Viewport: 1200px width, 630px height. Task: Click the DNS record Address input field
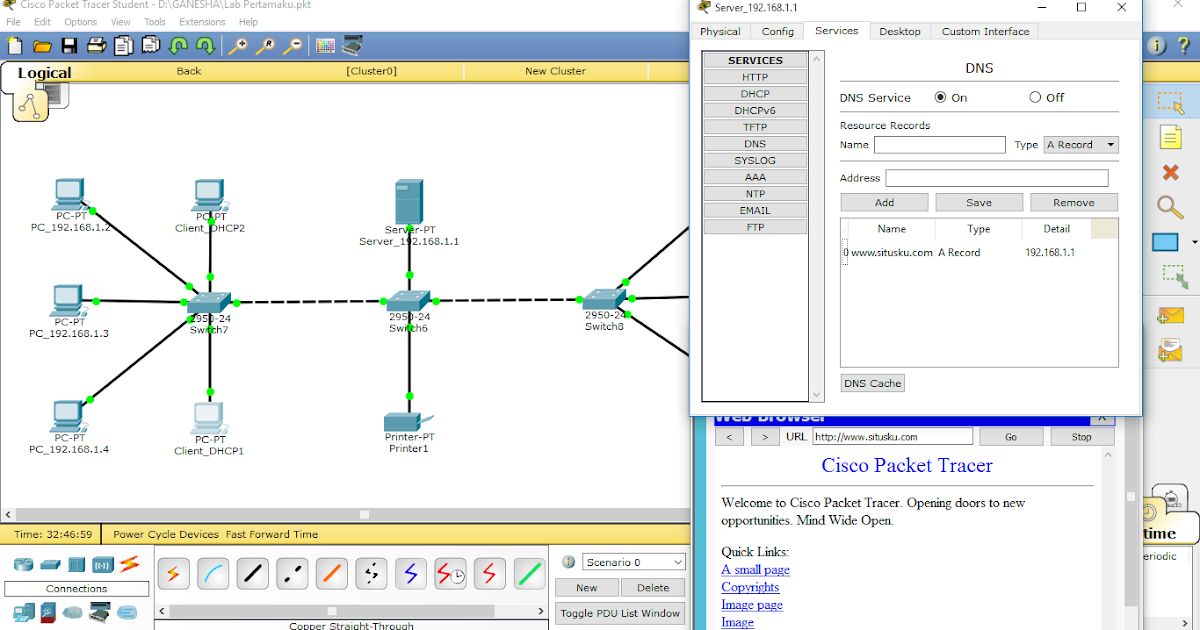click(997, 177)
